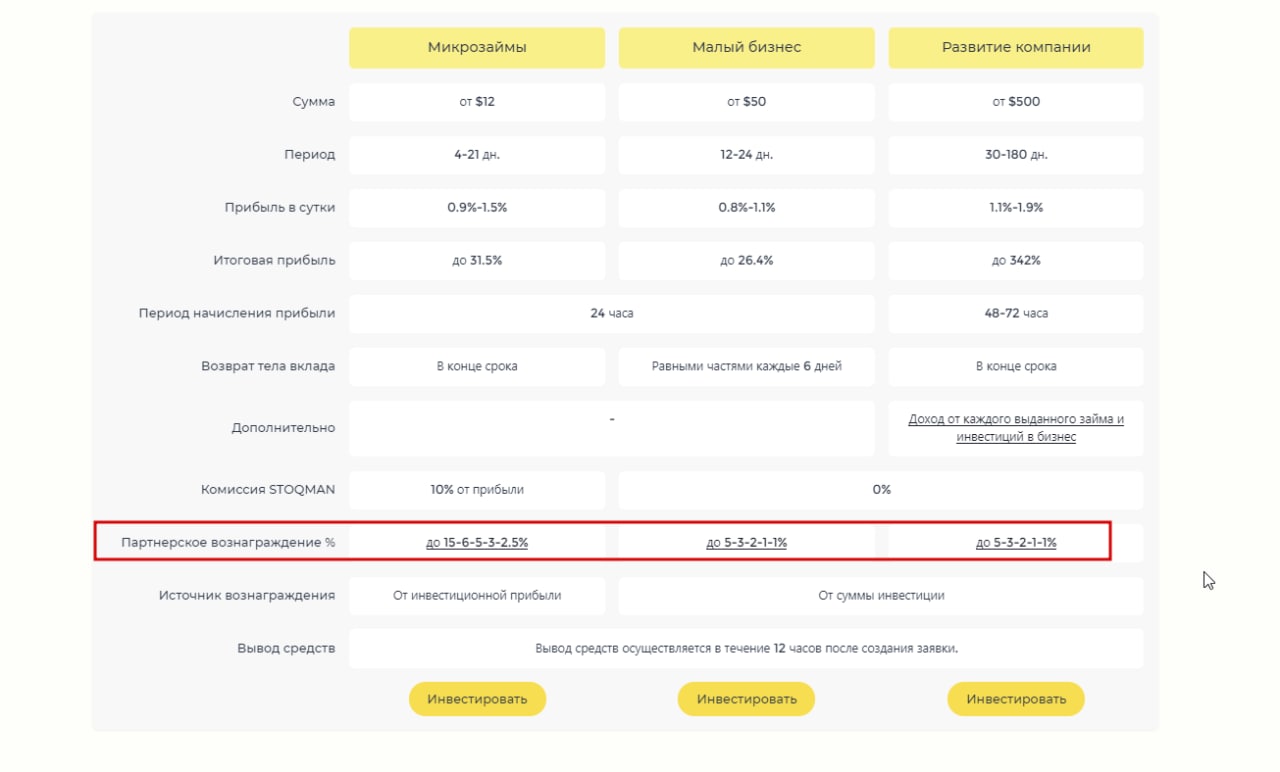Select the Развитие компании plan header
Viewport: 1280px width, 772px height.
[x=1016, y=47]
